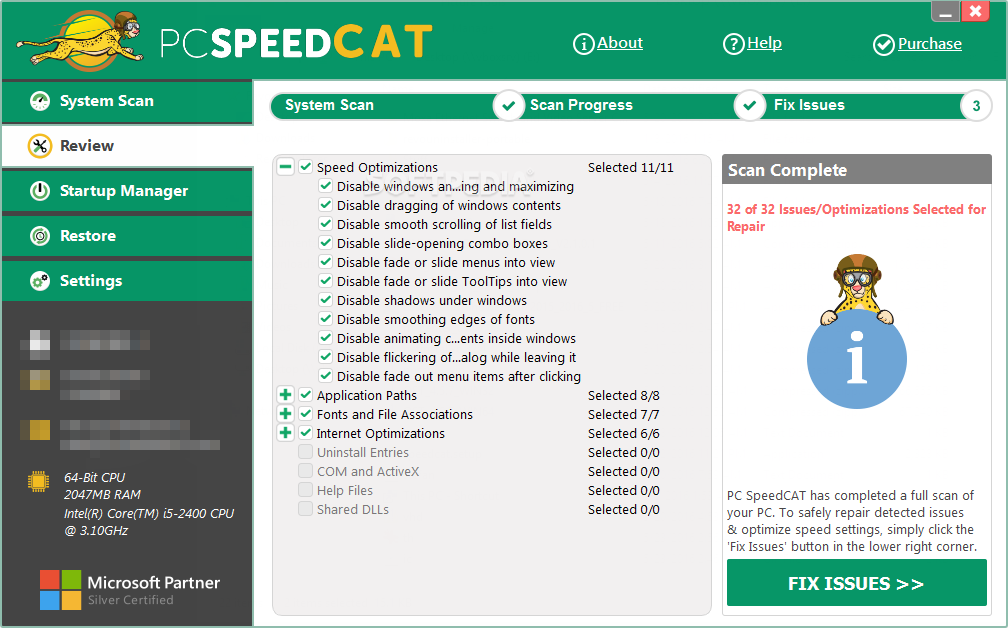1008x628 pixels.
Task: Toggle Speed Optimizations group checkbox
Action: [305, 167]
